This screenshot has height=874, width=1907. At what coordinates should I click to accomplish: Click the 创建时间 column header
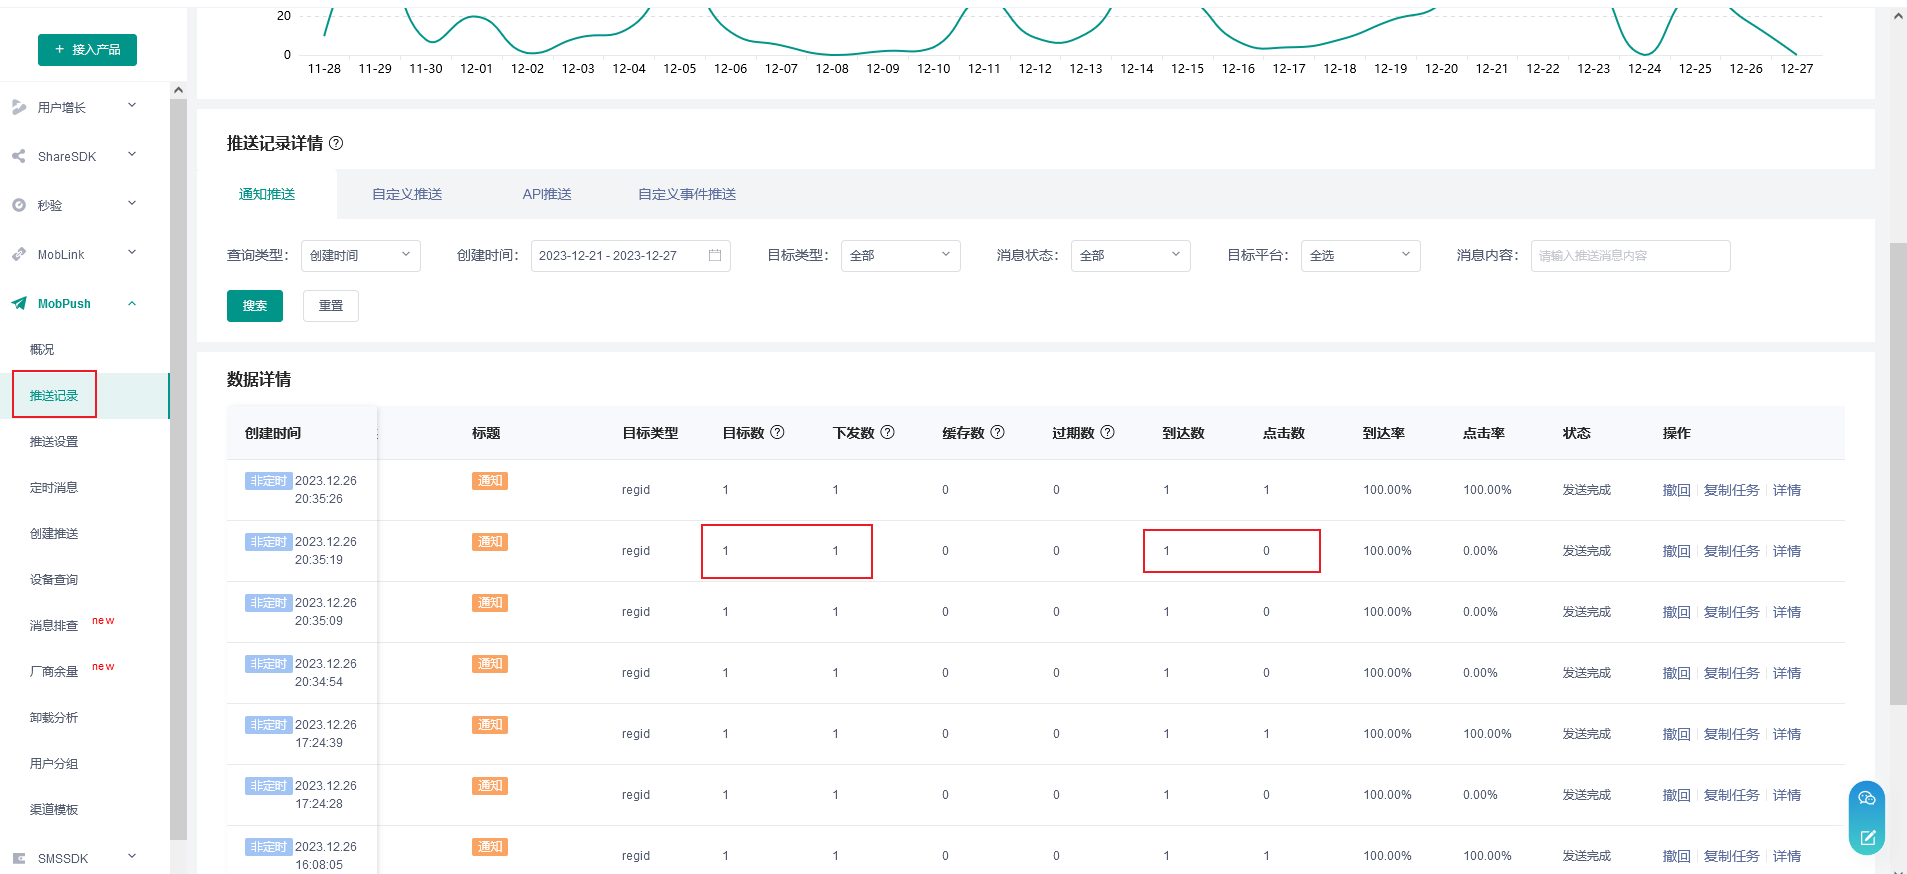(x=273, y=433)
